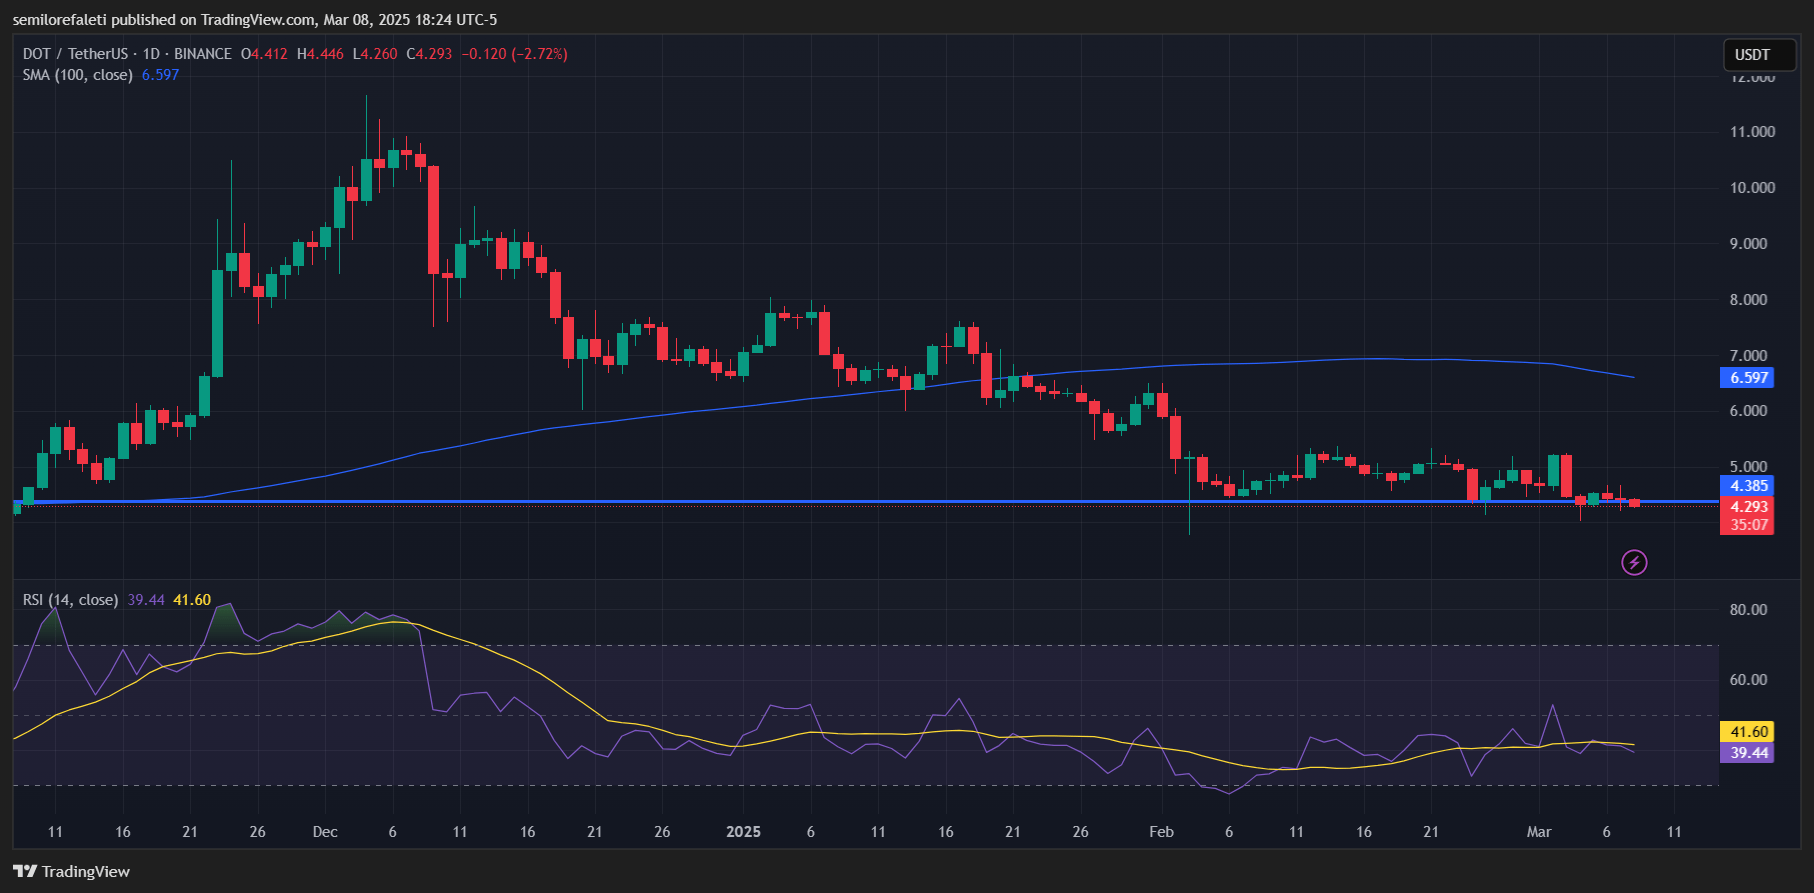Click the publisher caption naming semilorefaleti

(254, 20)
